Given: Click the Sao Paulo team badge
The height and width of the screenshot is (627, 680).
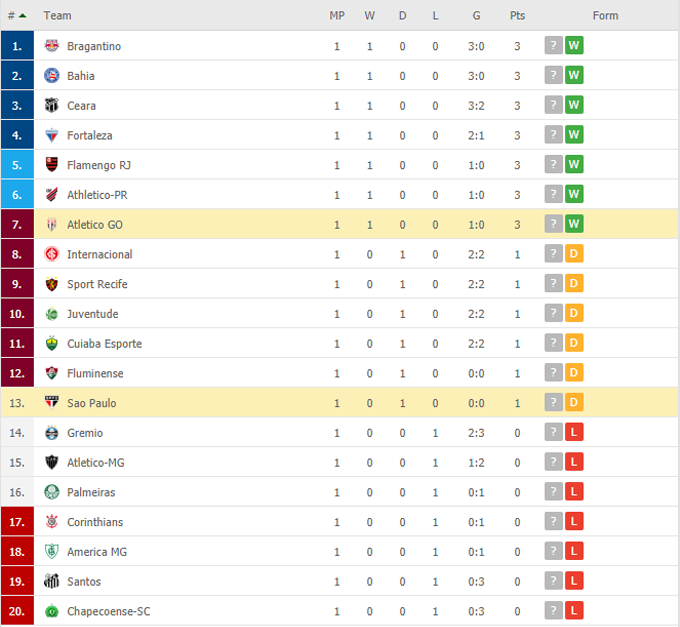Looking at the screenshot, I should [x=52, y=403].
